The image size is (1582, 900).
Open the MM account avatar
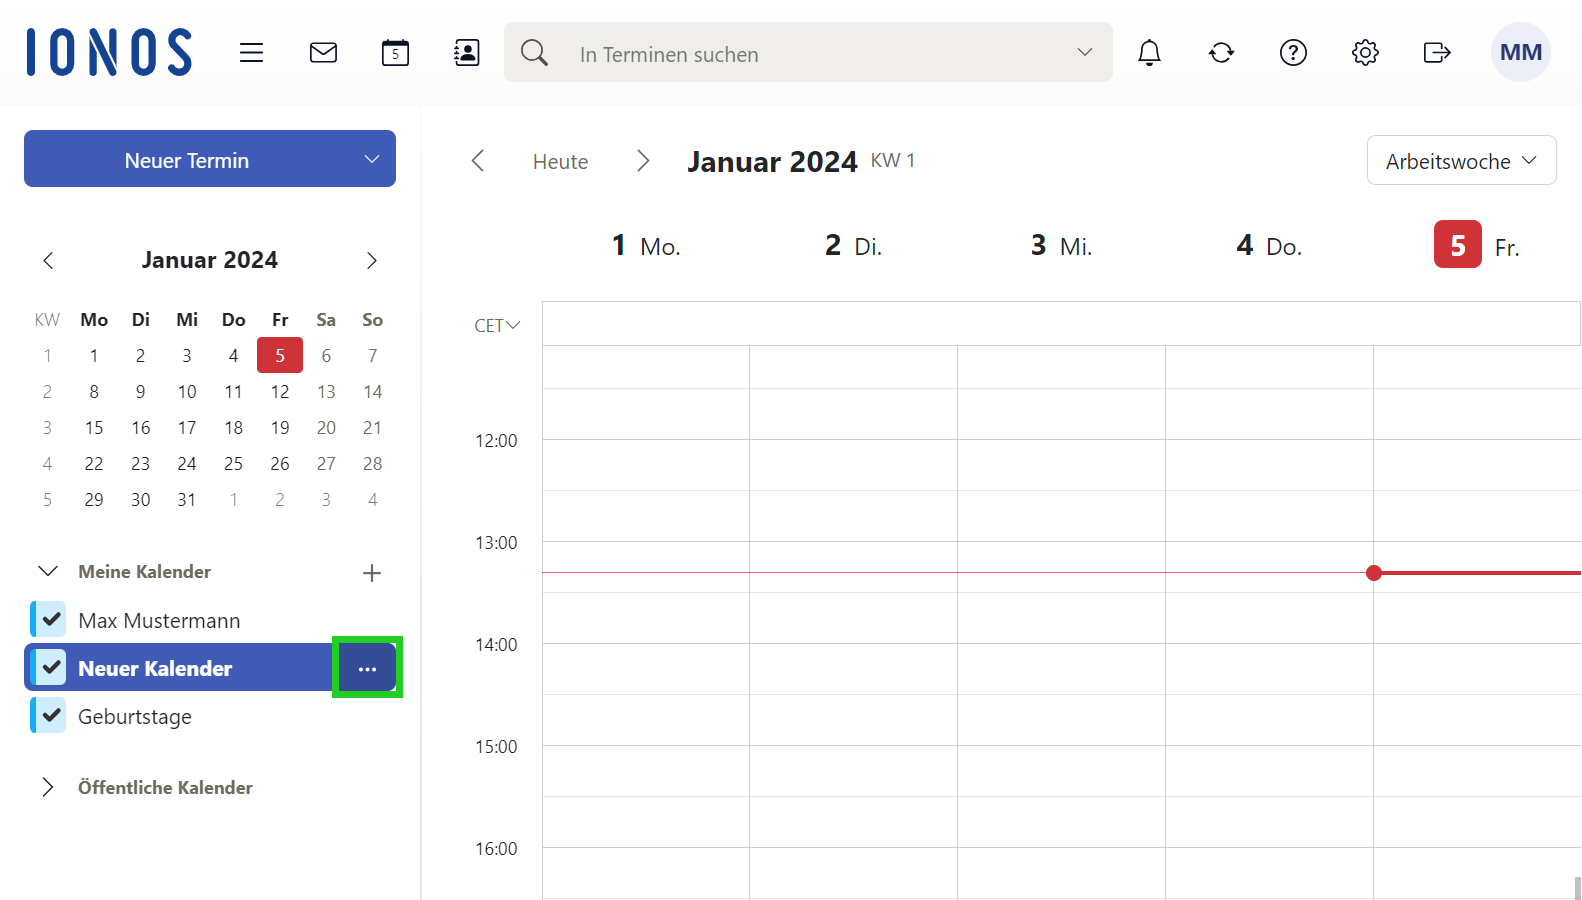1520,52
